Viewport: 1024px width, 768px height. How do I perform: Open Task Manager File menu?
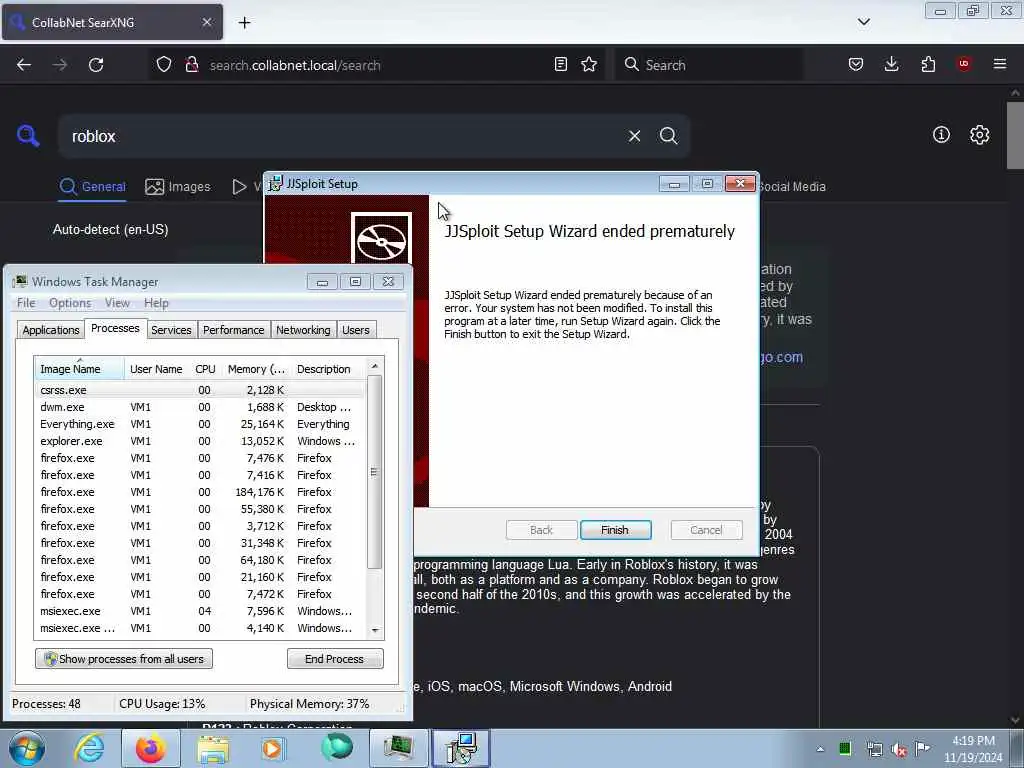(26, 303)
